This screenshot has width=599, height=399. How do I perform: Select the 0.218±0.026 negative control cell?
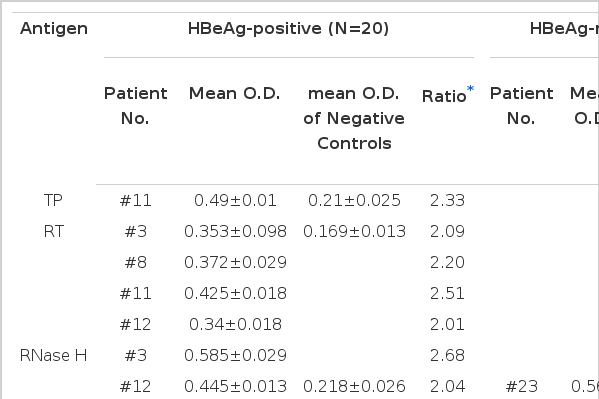pyautogui.click(x=354, y=386)
